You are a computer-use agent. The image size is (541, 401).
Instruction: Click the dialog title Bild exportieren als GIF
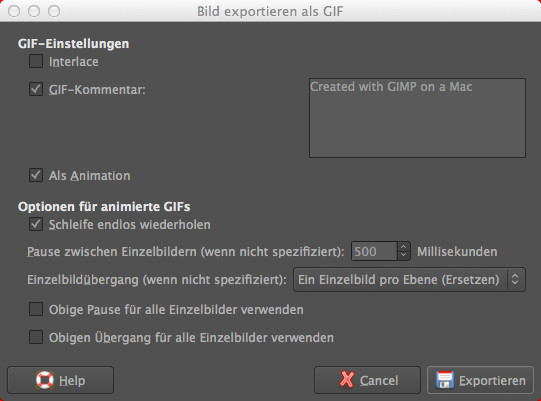[x=270, y=11]
